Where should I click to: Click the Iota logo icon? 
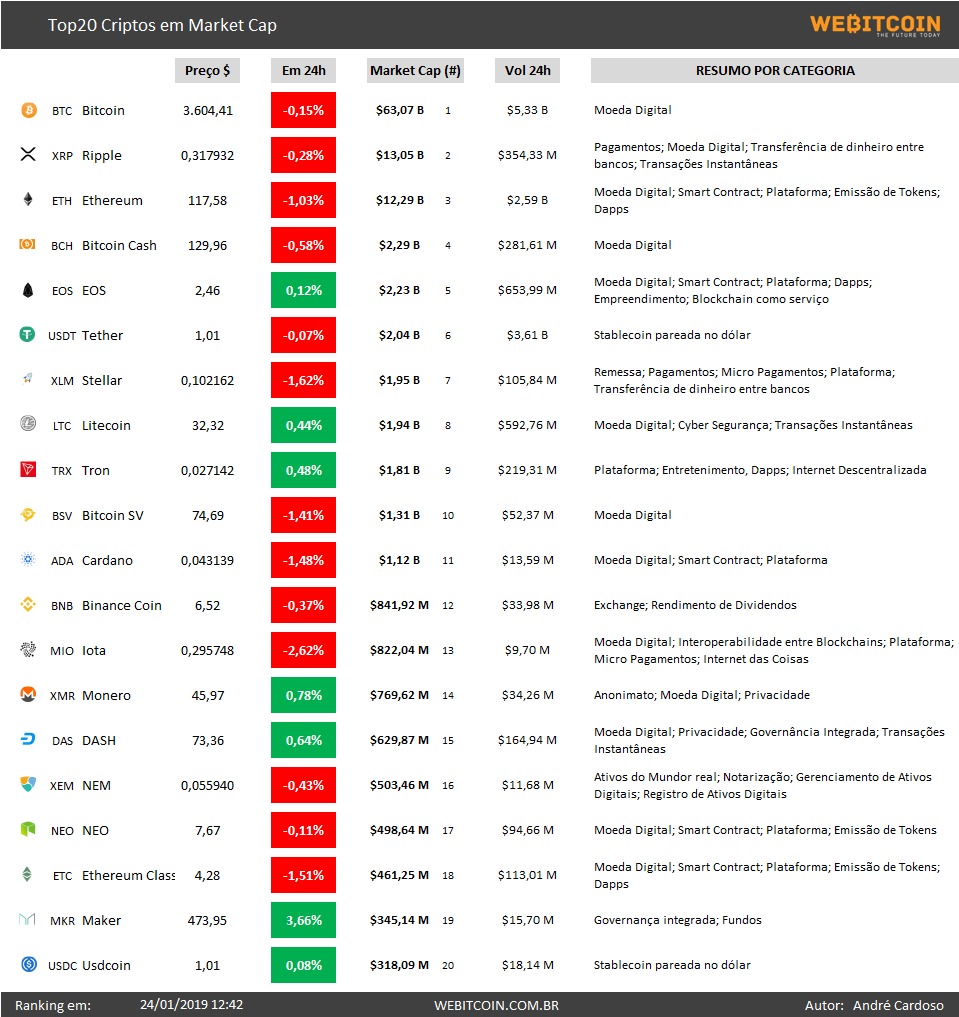pyautogui.click(x=28, y=649)
